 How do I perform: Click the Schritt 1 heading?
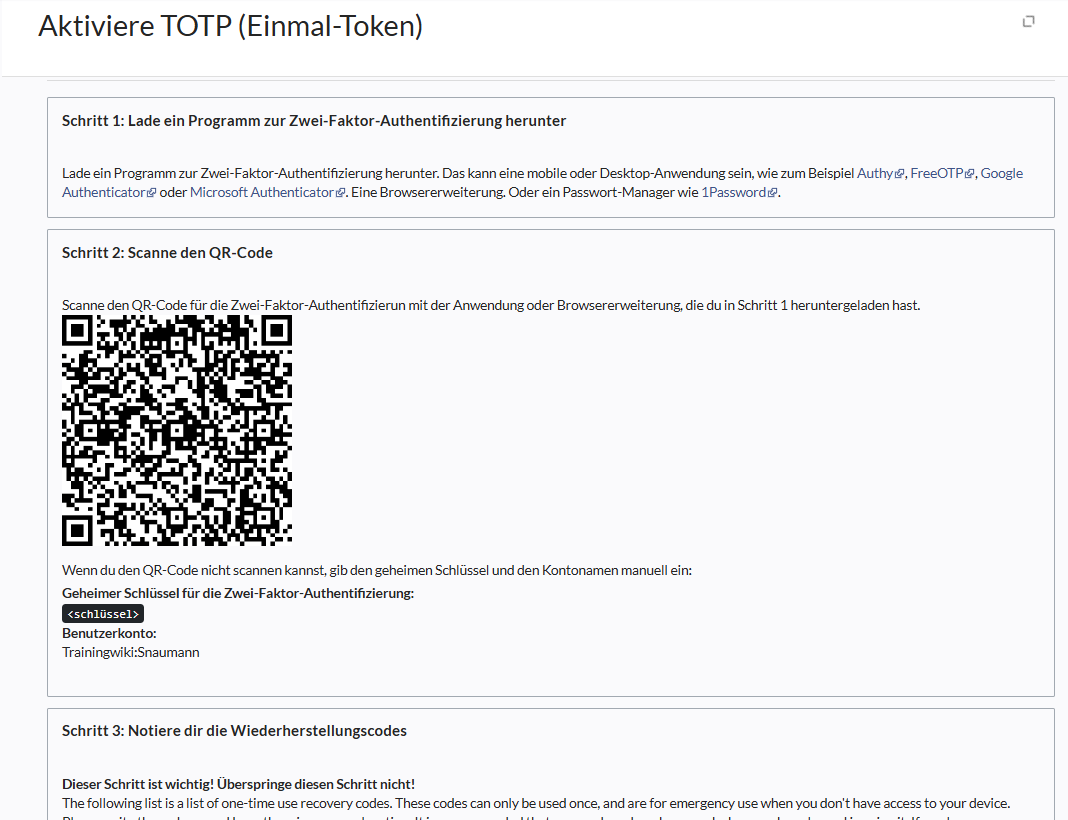313,121
